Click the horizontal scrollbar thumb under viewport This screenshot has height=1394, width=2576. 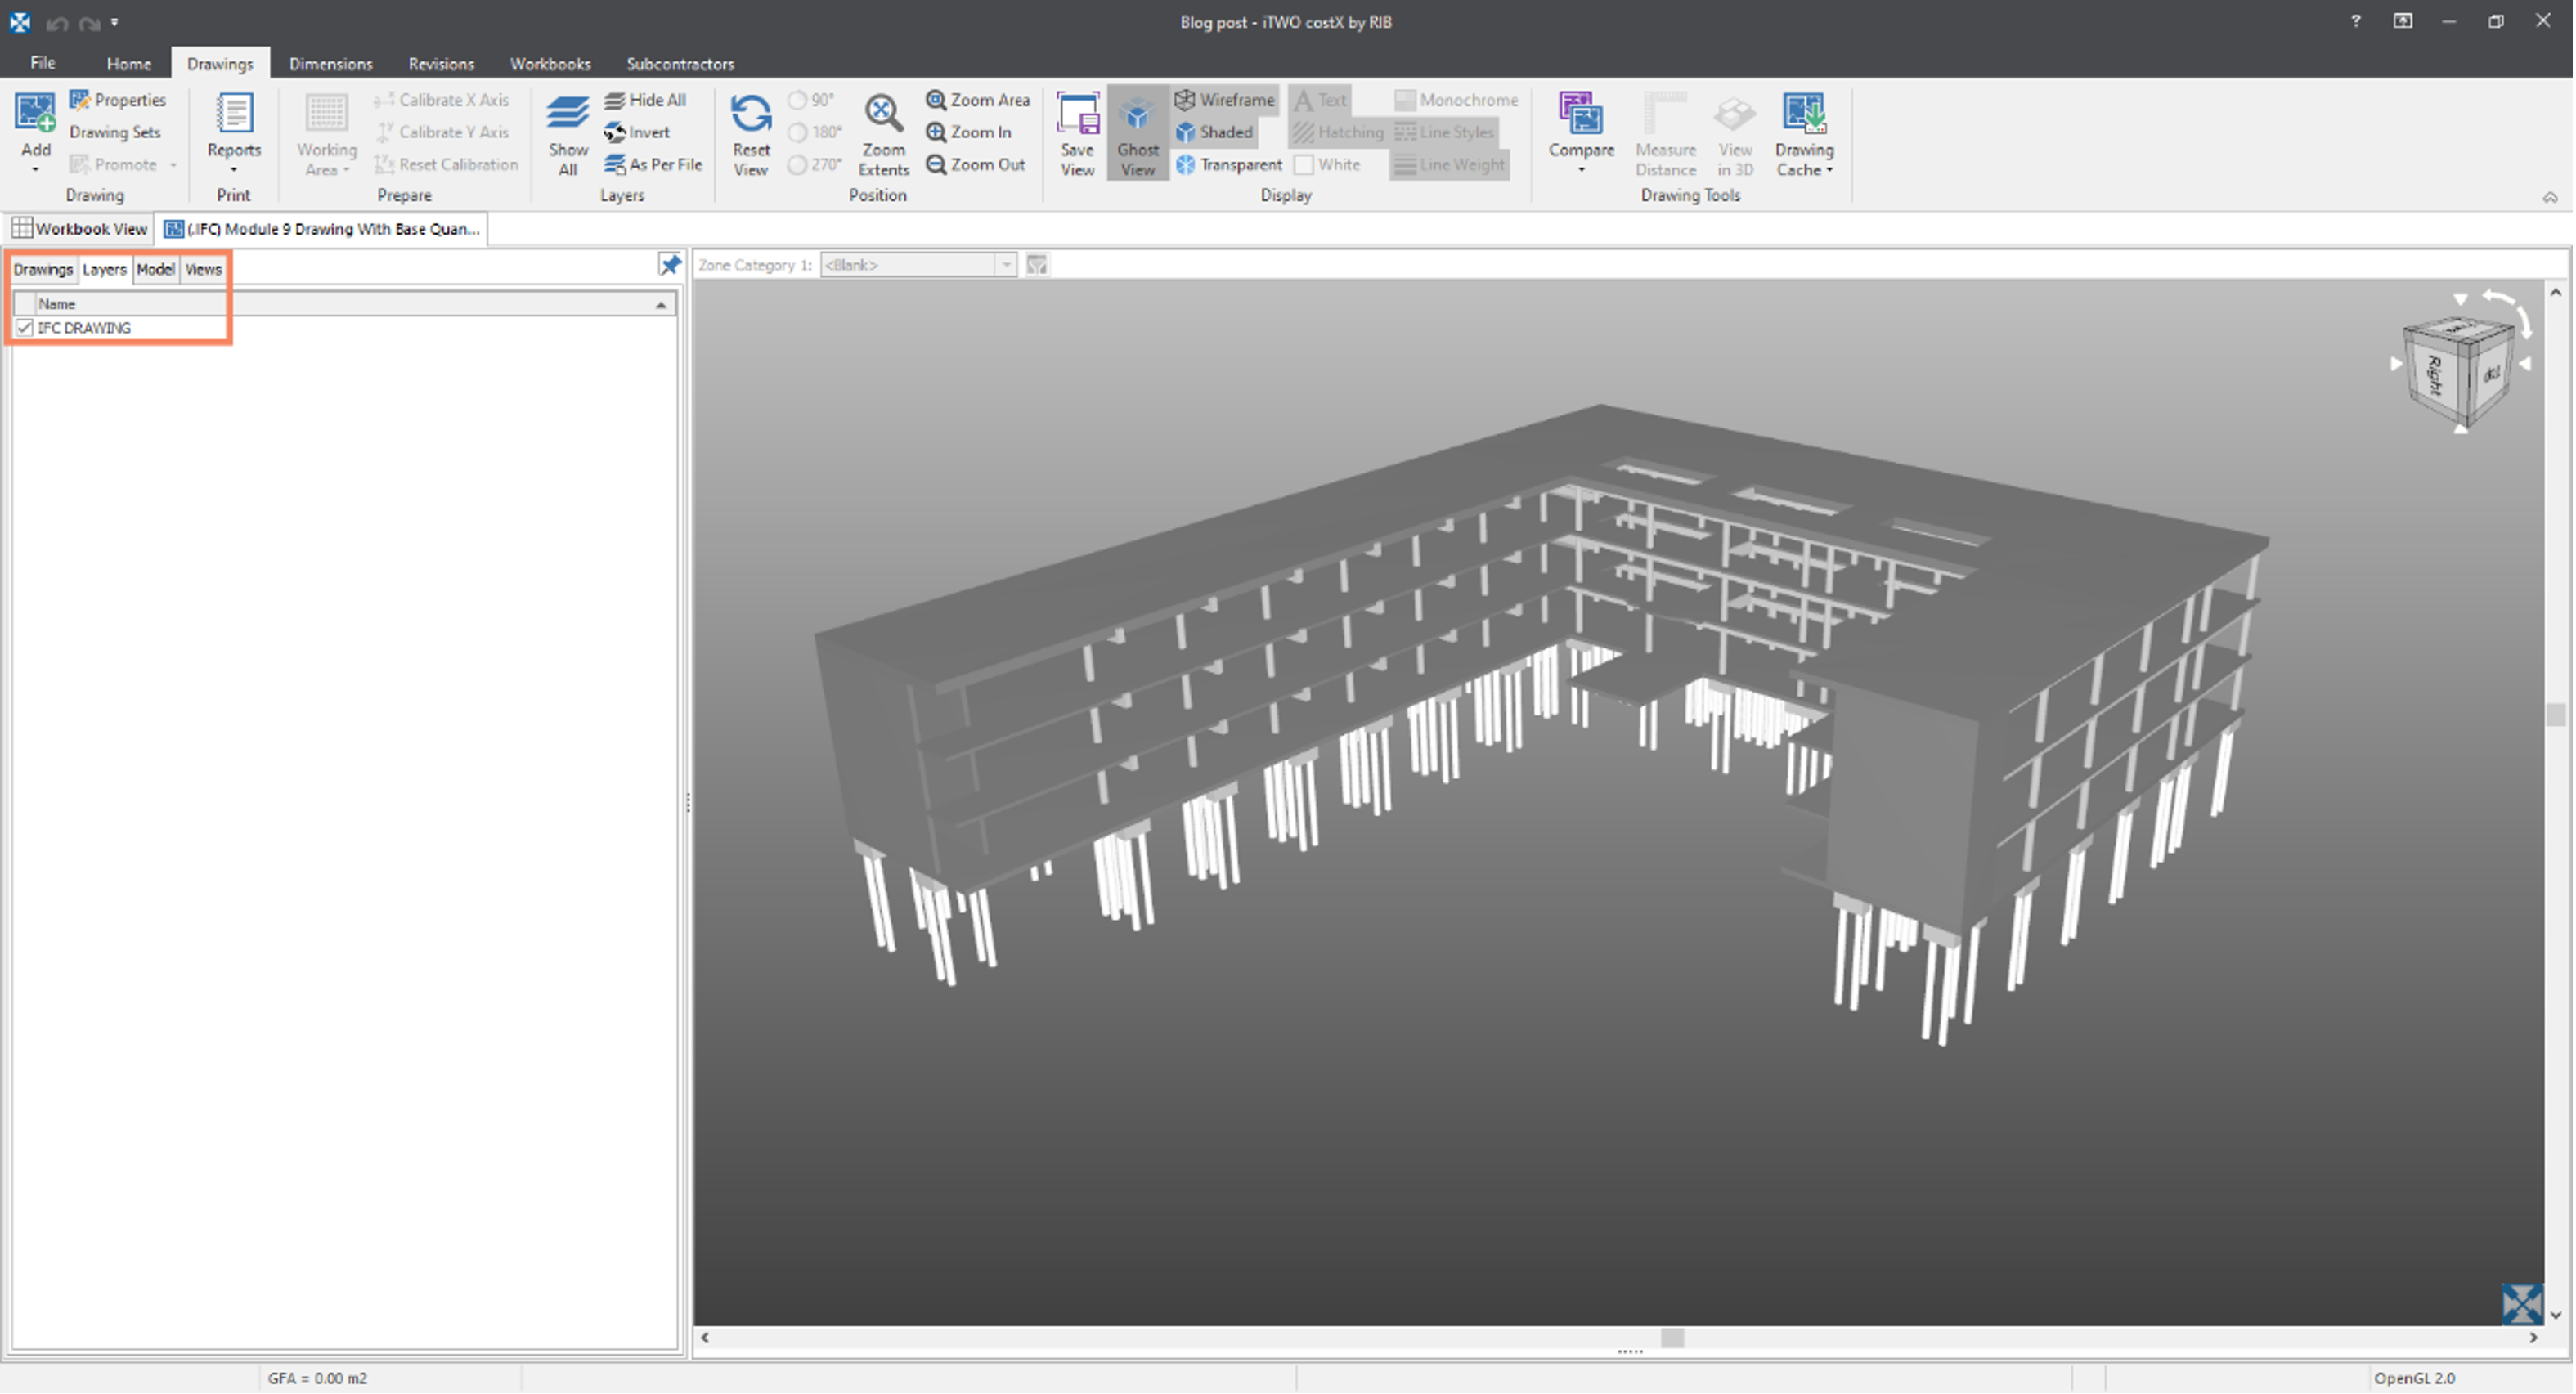click(1672, 1338)
